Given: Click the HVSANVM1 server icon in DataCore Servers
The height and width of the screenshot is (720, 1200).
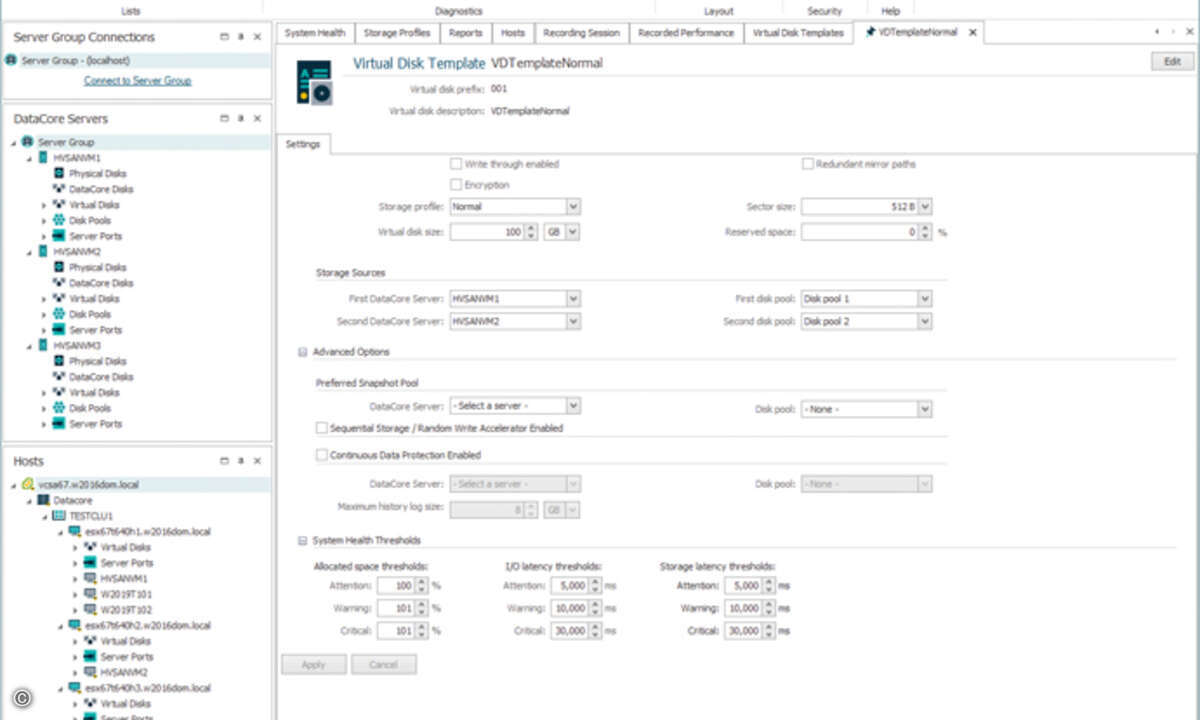Looking at the screenshot, I should coord(43,158).
